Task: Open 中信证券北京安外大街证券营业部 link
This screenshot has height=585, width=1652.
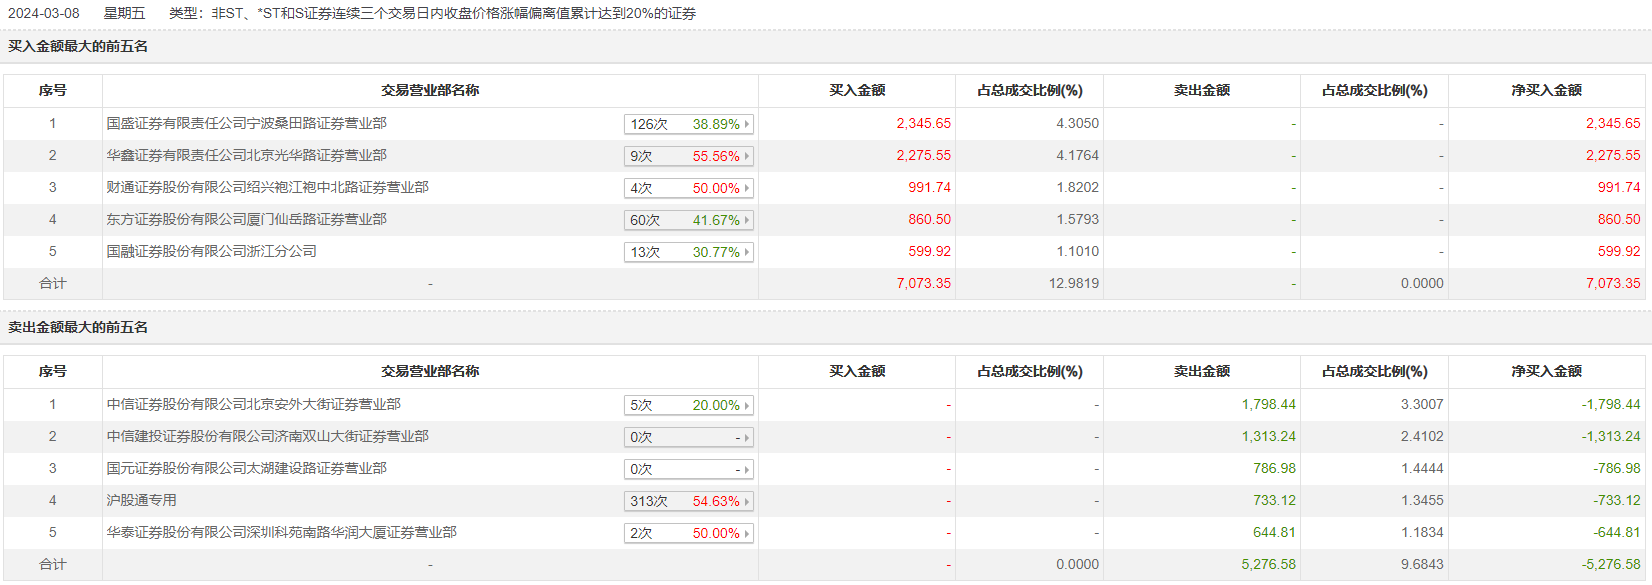Action: click(254, 405)
